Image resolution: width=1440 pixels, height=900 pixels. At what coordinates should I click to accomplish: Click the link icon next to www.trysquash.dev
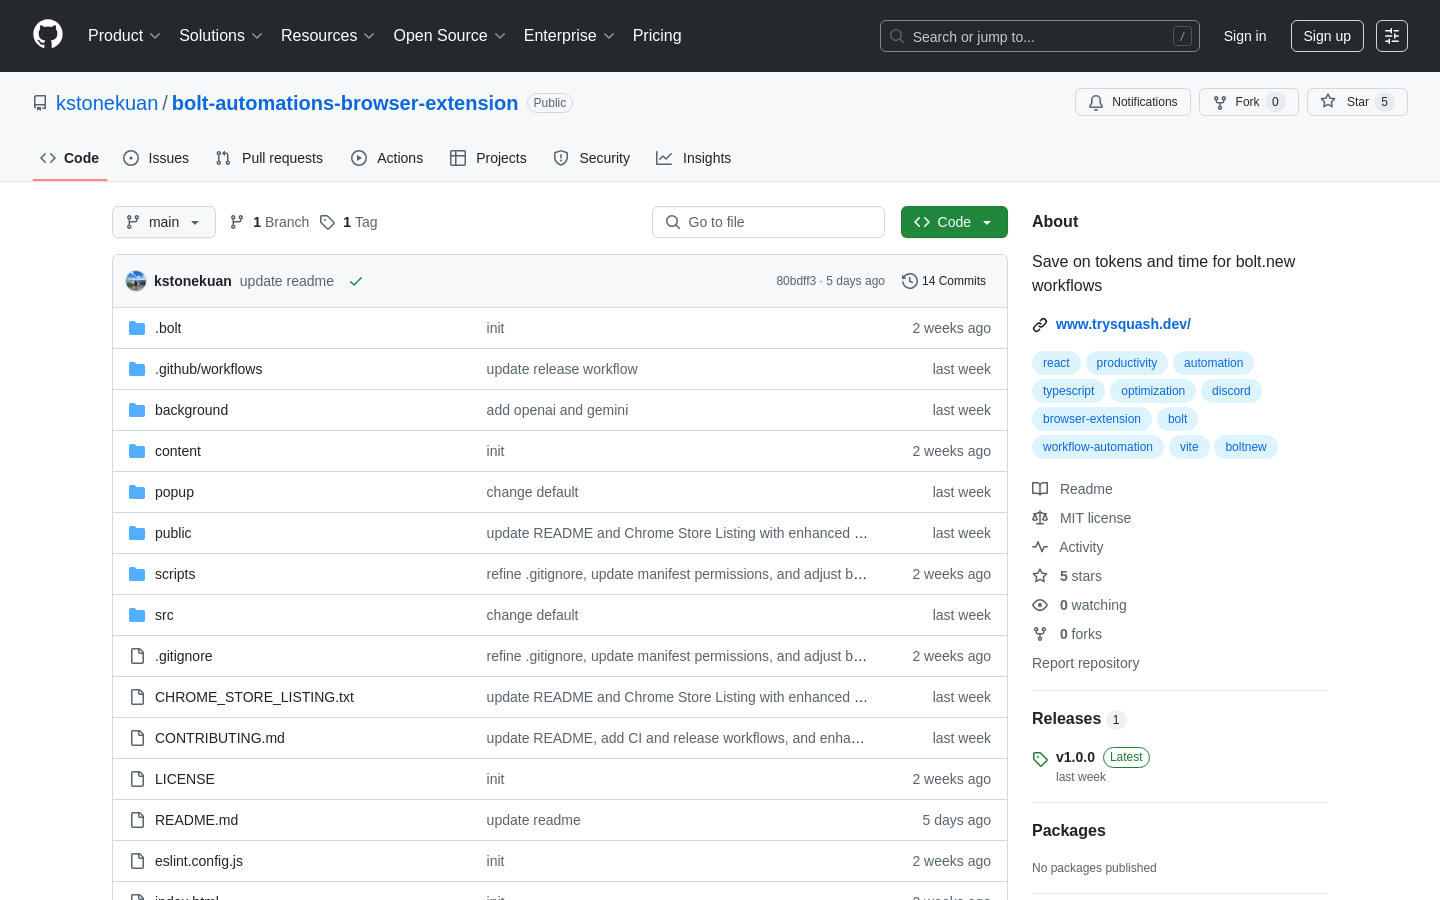tap(1040, 324)
